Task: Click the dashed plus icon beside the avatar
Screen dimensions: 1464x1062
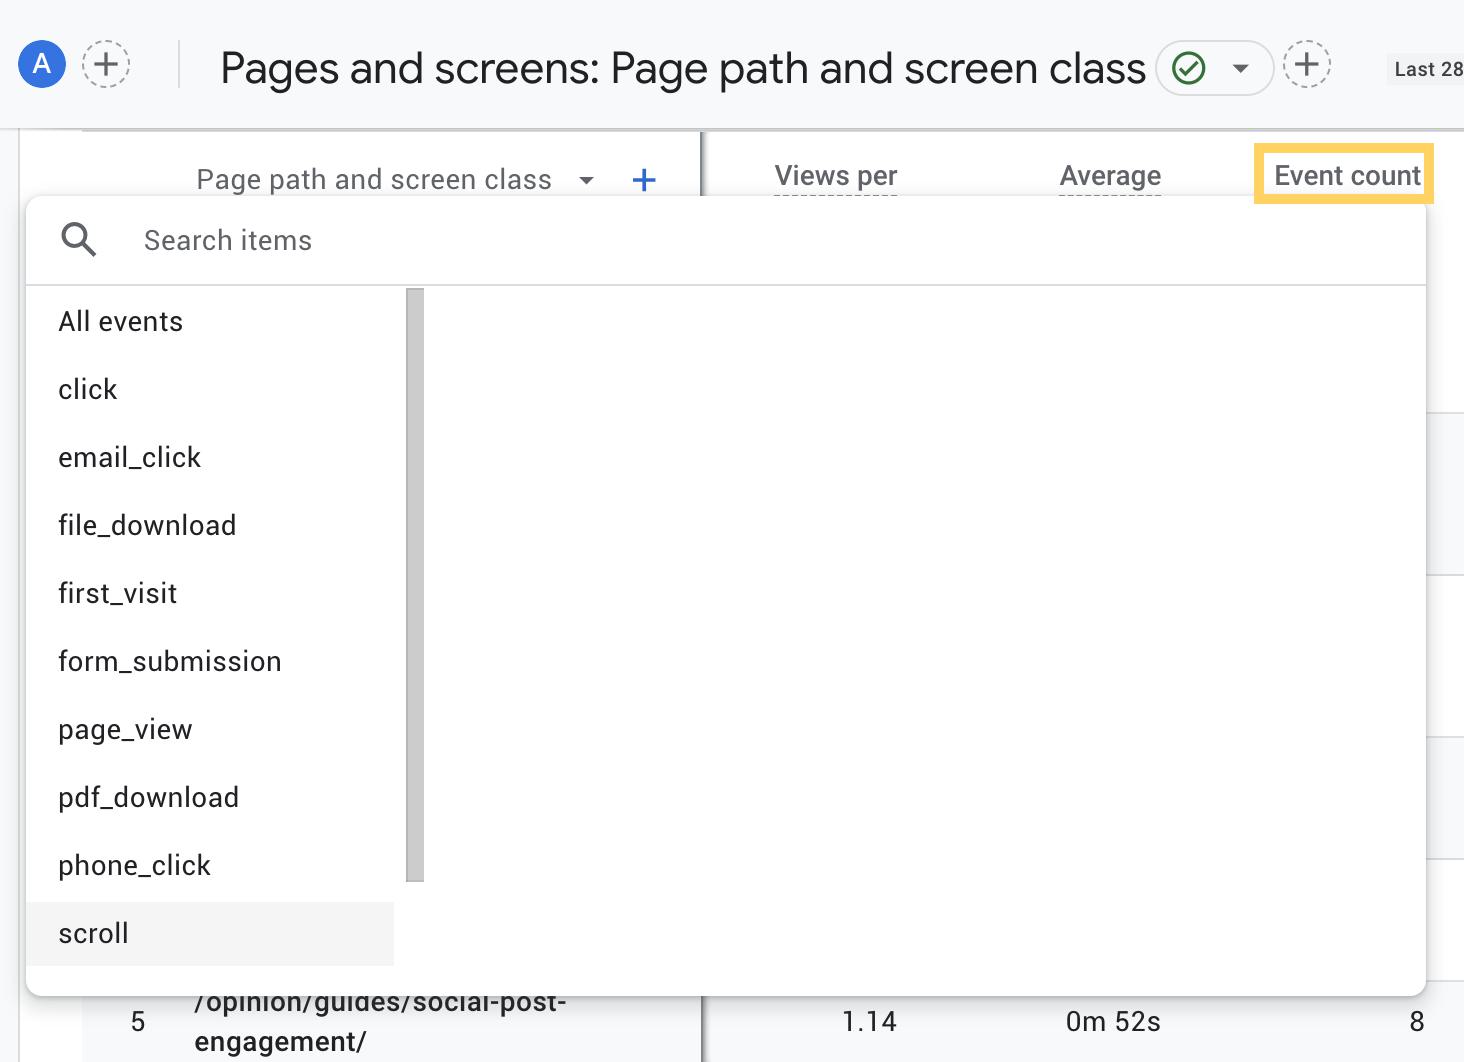Action: [x=106, y=64]
